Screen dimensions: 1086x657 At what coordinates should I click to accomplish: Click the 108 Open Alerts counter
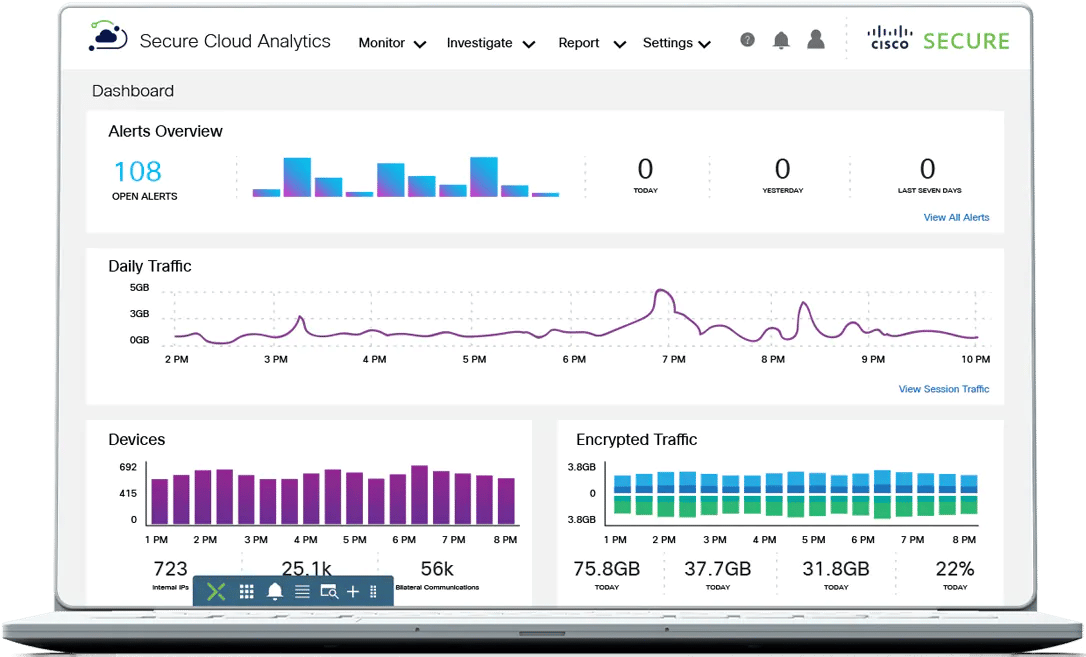coord(138,172)
